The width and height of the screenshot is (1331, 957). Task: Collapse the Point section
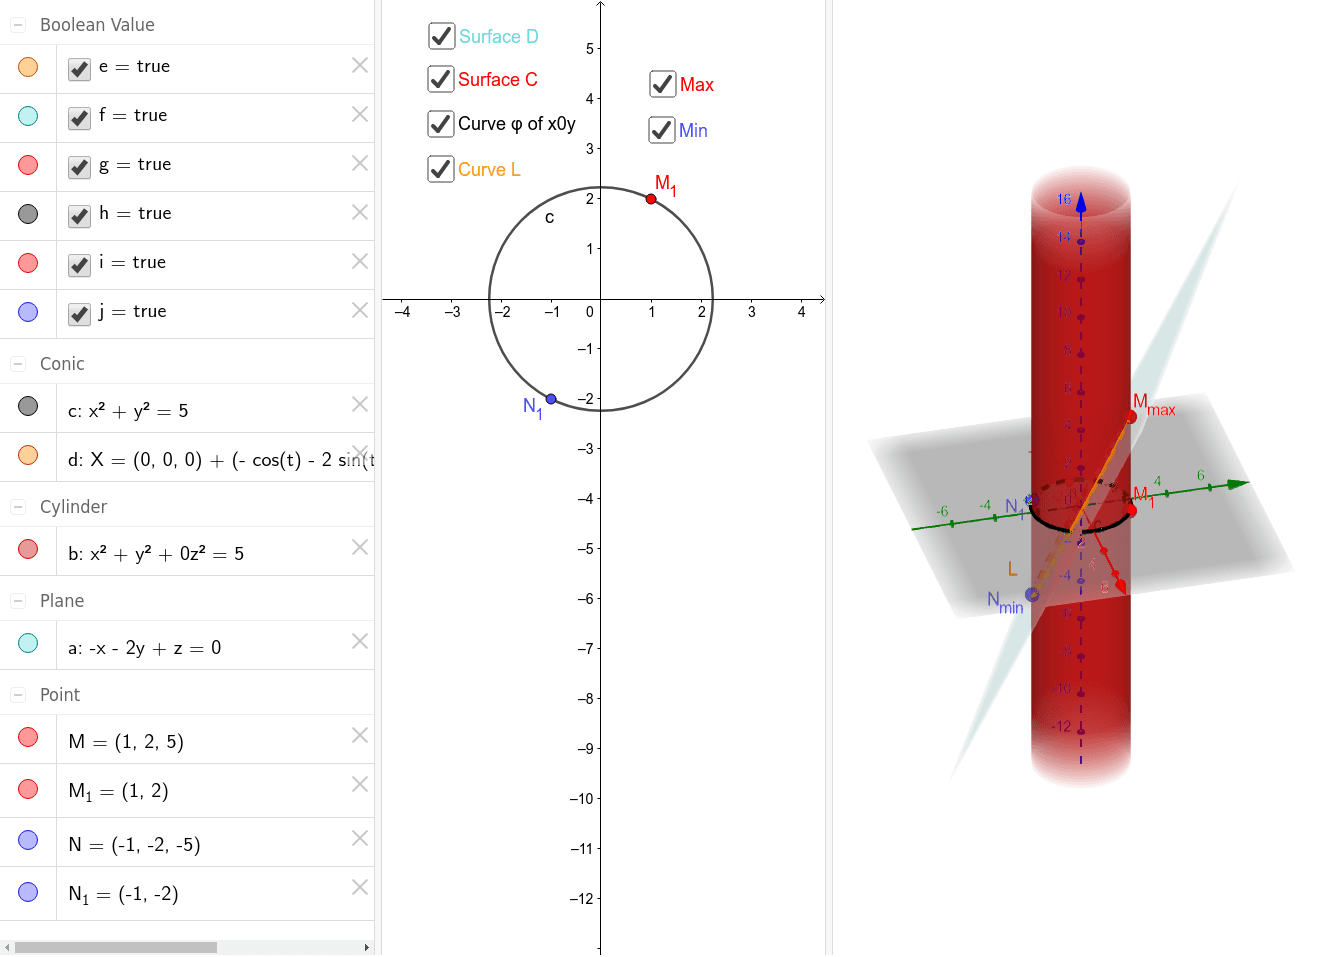coord(16,693)
